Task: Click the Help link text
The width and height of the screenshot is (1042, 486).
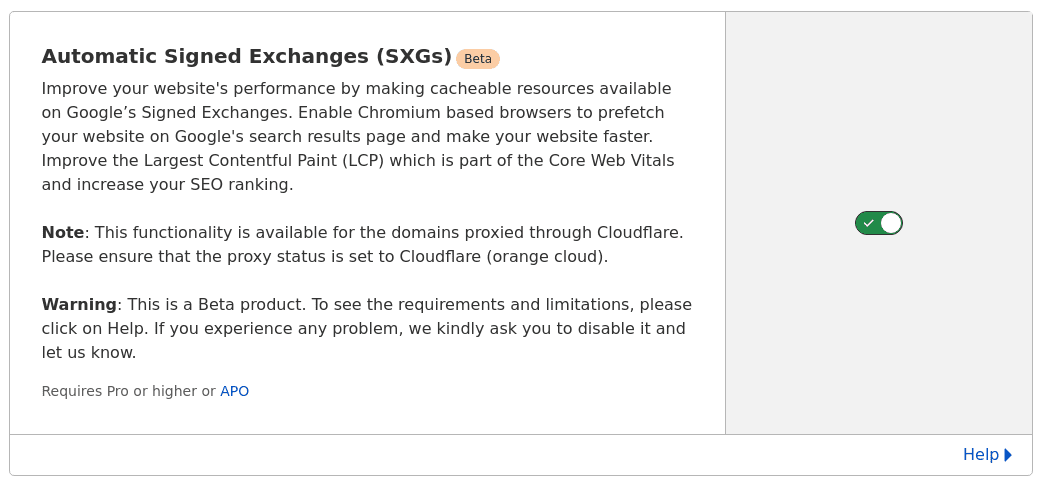Action: [980, 455]
